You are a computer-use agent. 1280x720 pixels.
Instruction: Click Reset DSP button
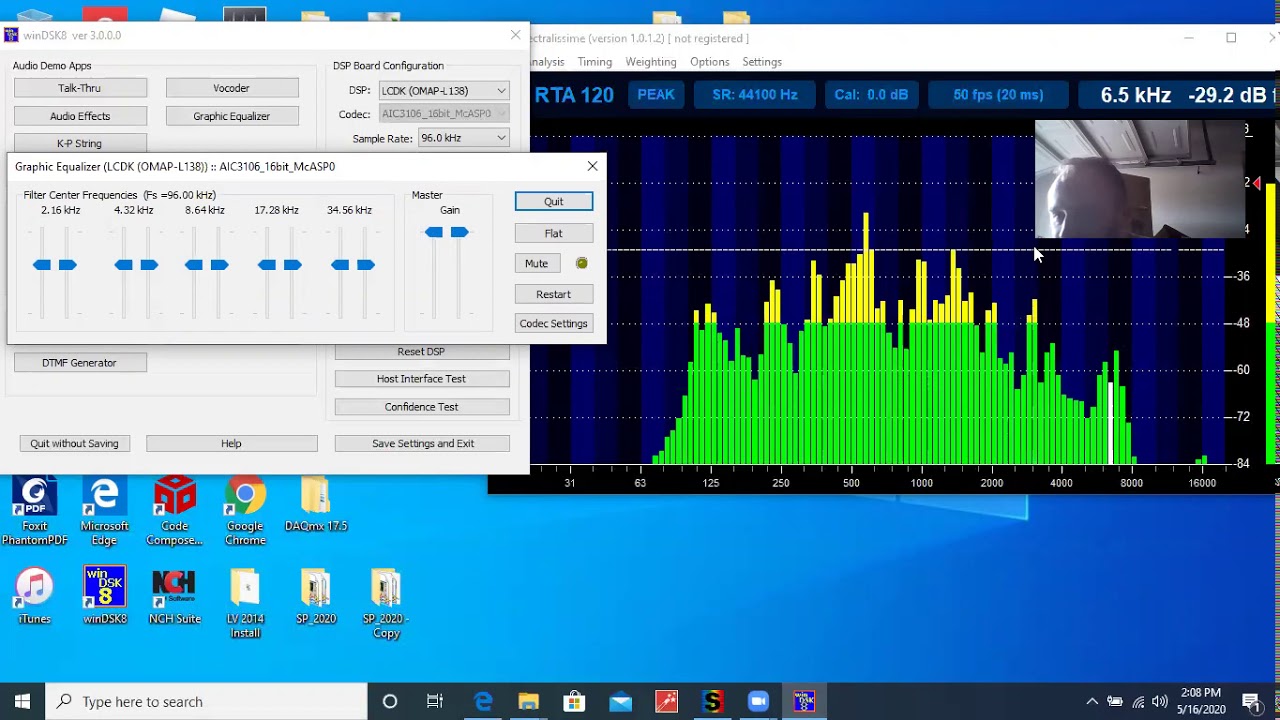pos(422,352)
